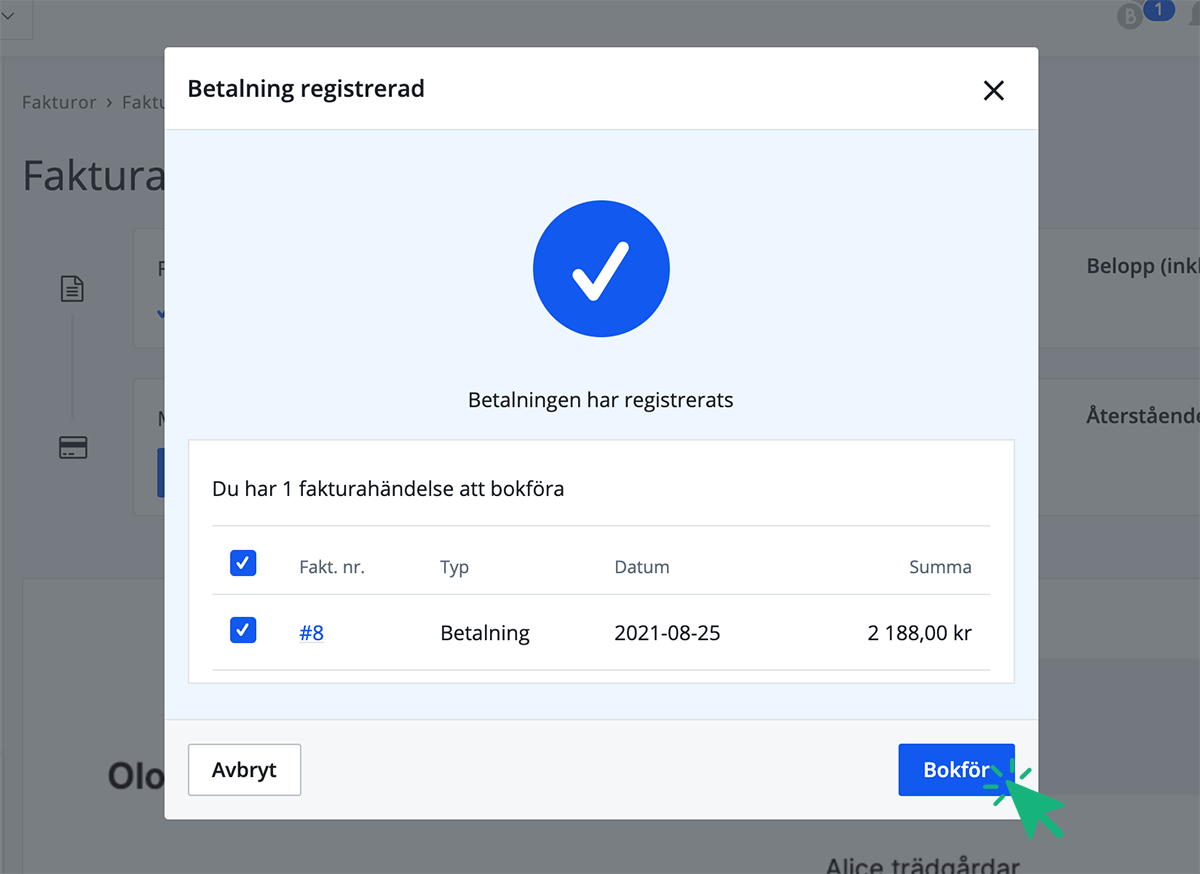Sort the table by the Summa column
1200x874 pixels.
940,567
